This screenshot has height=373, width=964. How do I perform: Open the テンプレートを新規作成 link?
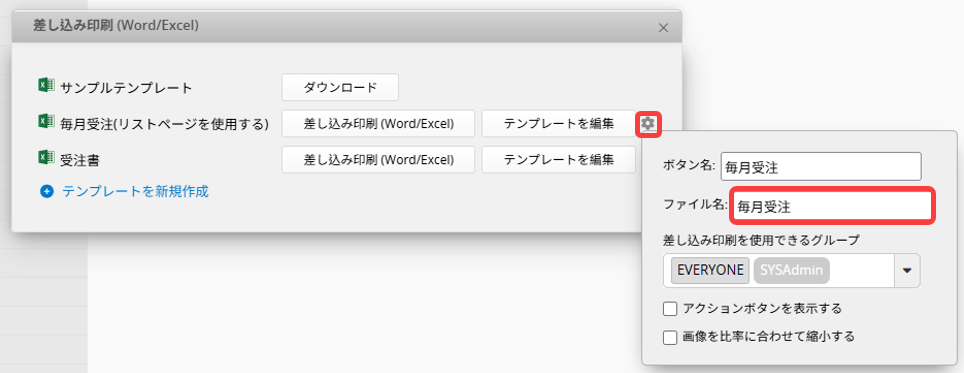[x=135, y=191]
